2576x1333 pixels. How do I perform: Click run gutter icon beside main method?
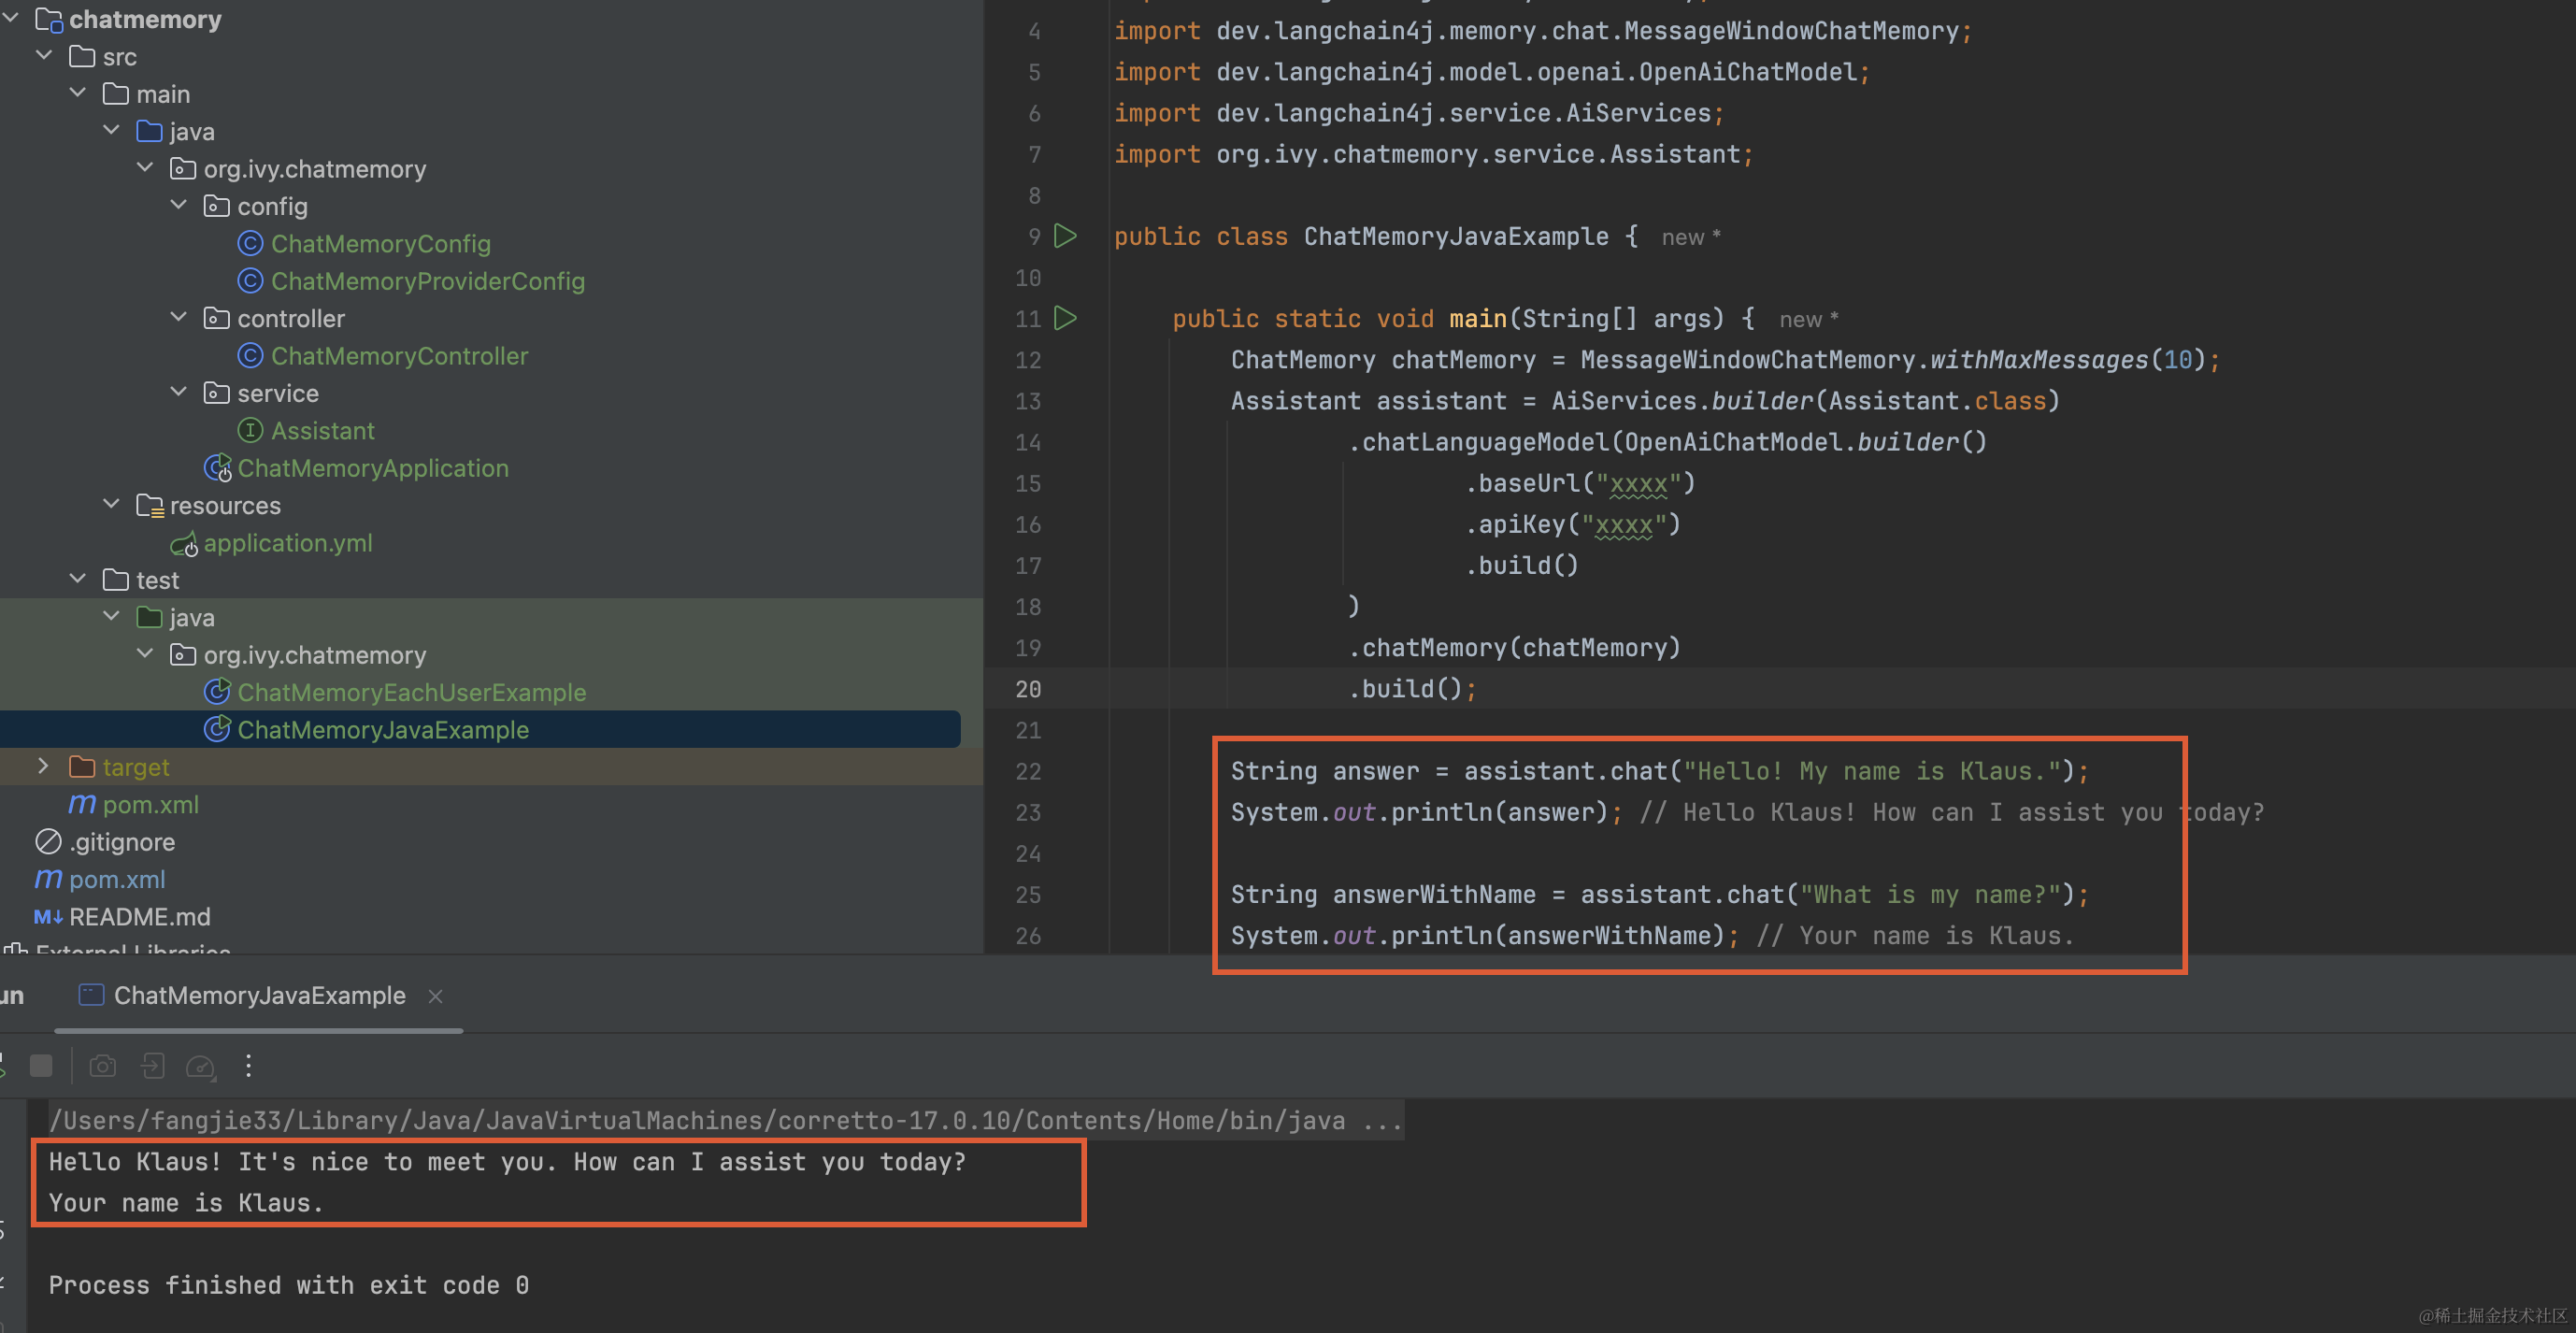(x=1066, y=318)
